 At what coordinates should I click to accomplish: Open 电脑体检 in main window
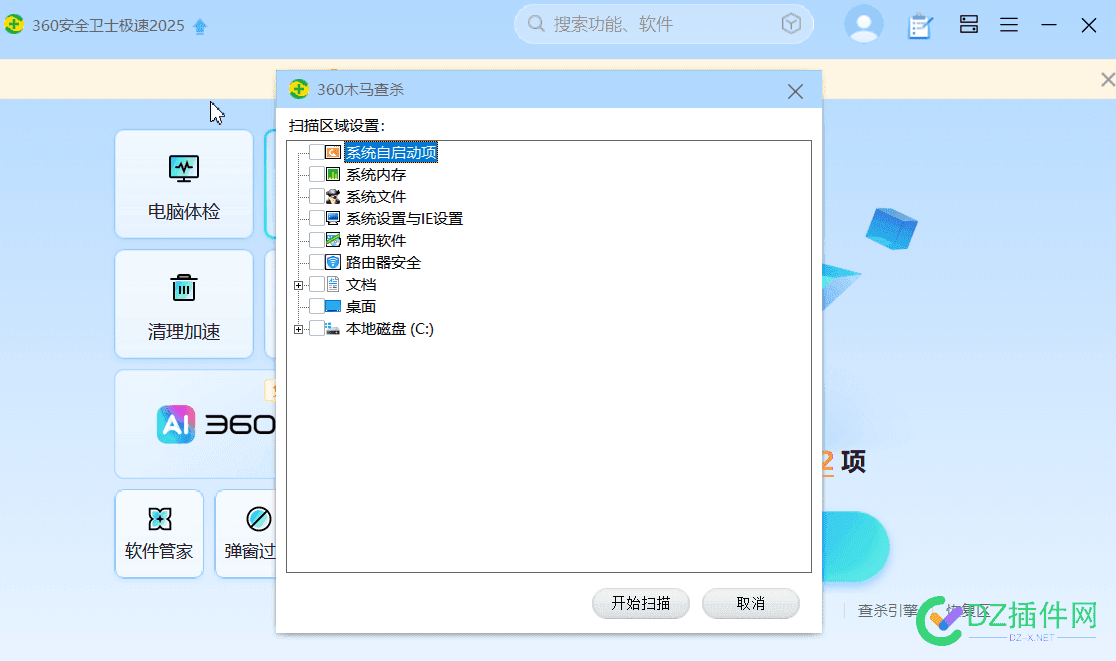[x=184, y=184]
